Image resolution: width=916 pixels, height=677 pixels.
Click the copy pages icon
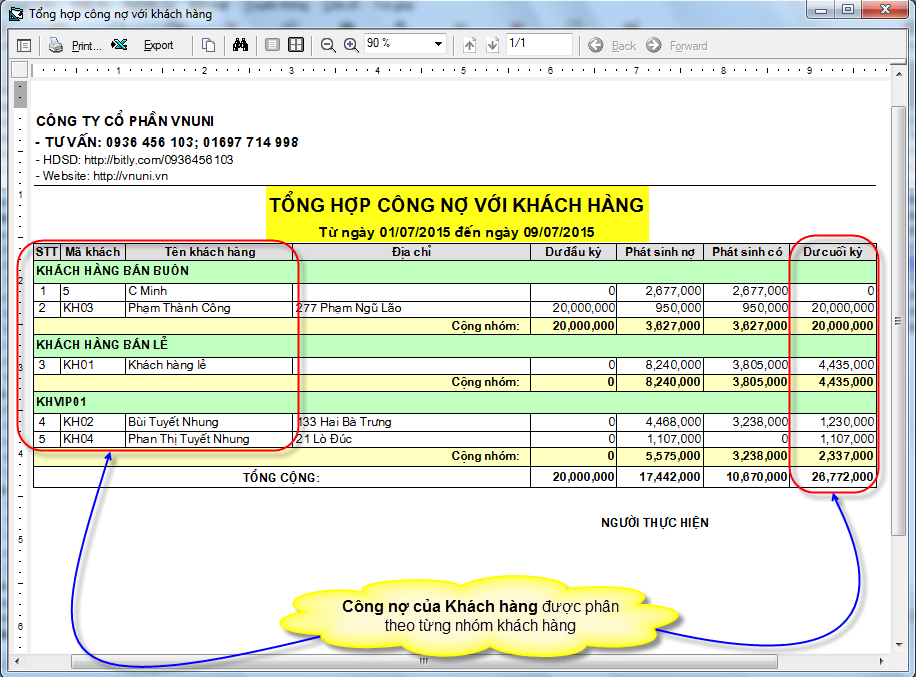(208, 45)
